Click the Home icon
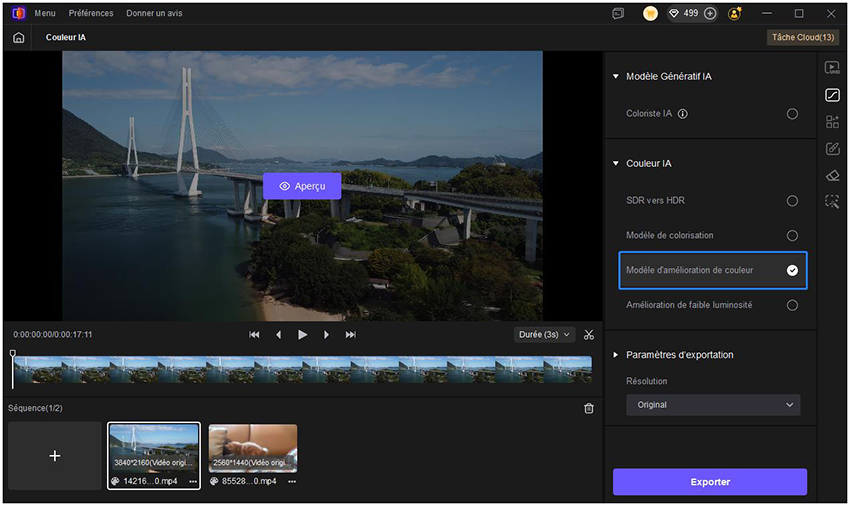 click(x=18, y=38)
